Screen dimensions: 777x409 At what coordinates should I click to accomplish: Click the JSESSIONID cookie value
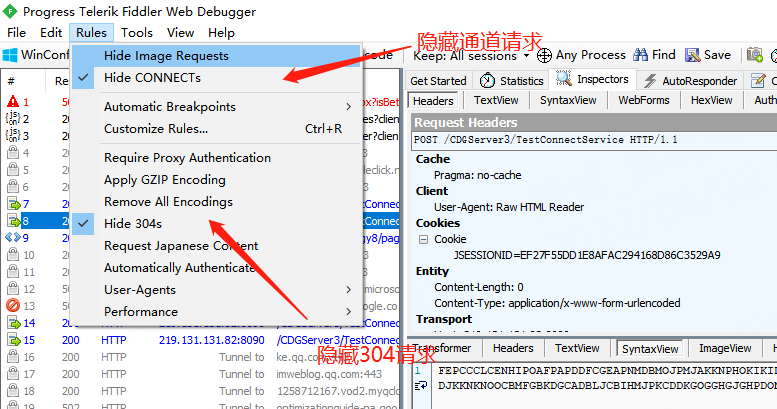587,255
